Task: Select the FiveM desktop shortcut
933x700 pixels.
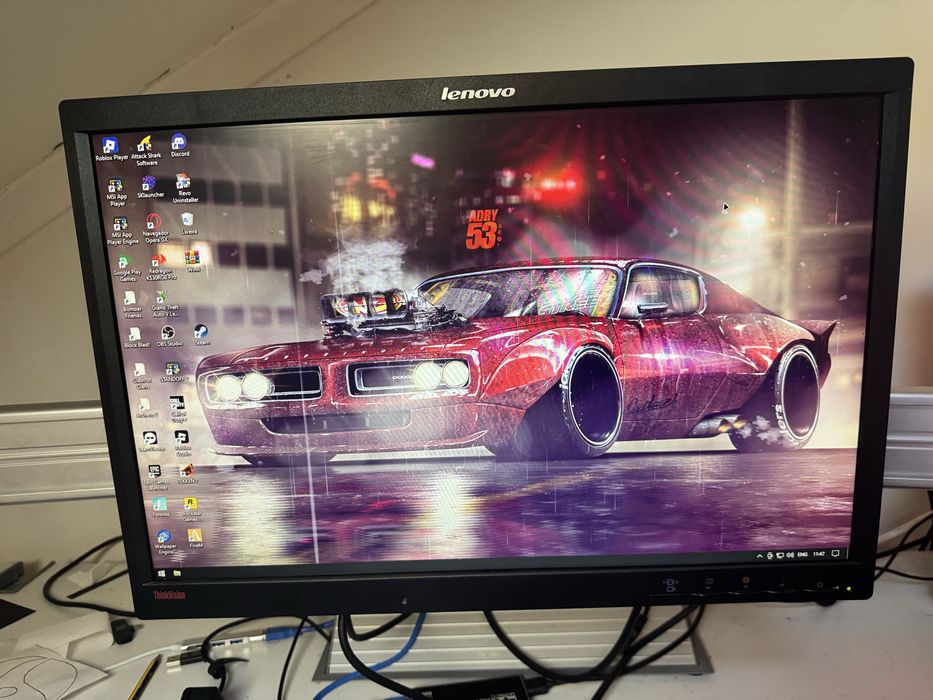Action: coord(195,538)
